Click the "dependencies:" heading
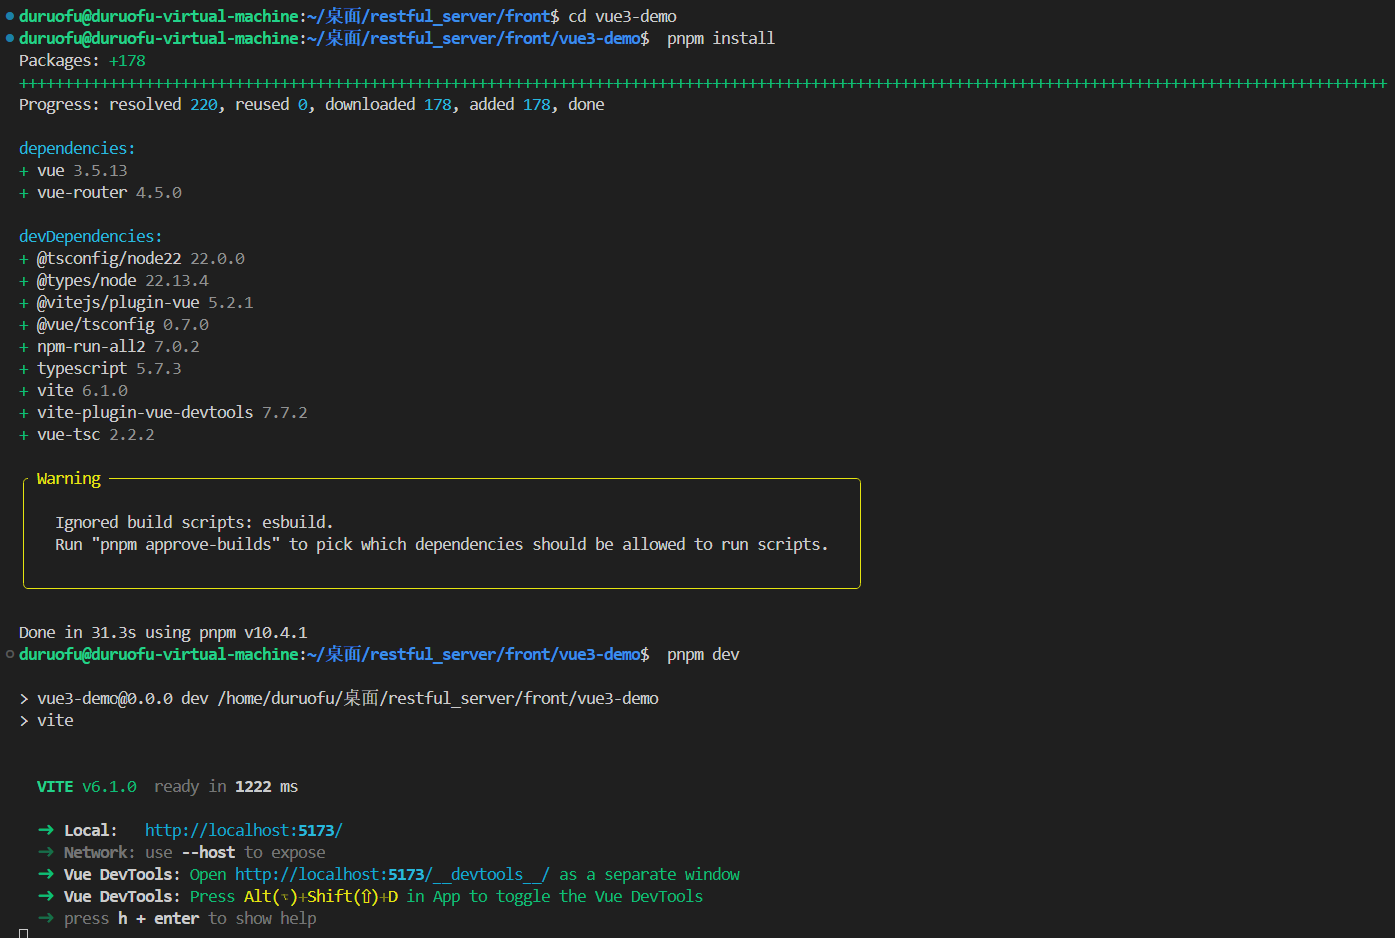The image size is (1395, 938). (x=77, y=149)
